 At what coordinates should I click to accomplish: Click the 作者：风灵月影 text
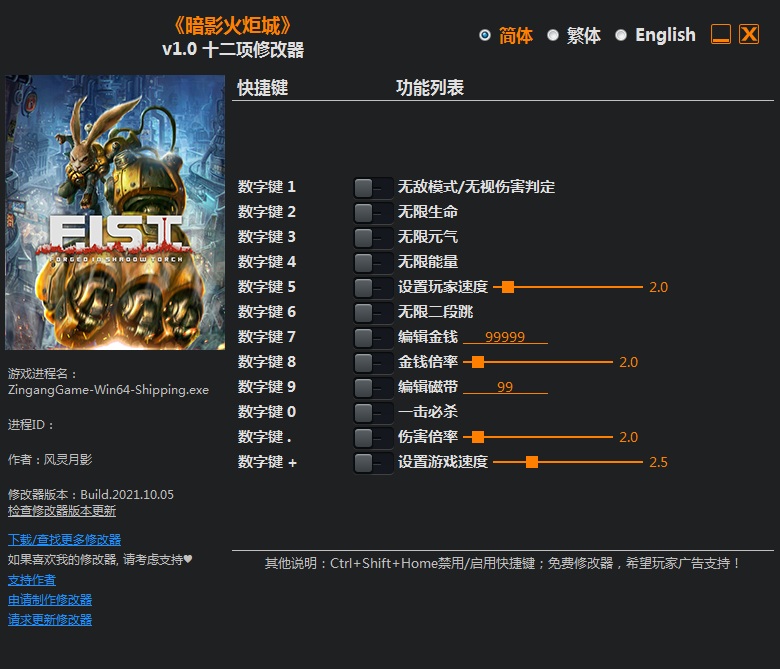pos(50,460)
